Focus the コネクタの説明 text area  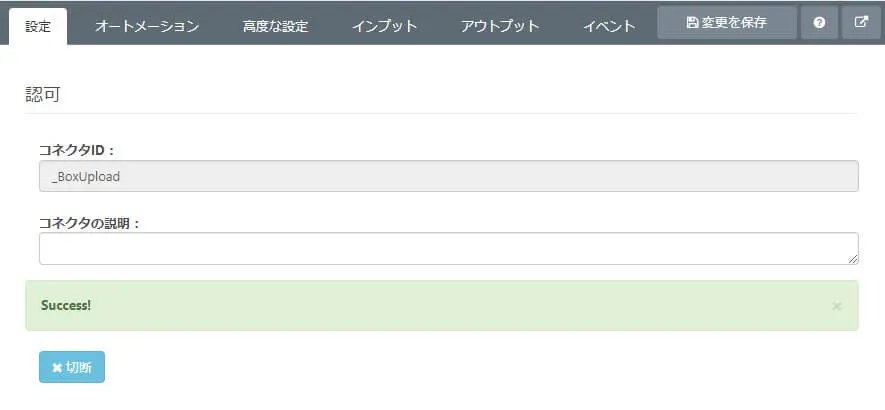(448, 248)
